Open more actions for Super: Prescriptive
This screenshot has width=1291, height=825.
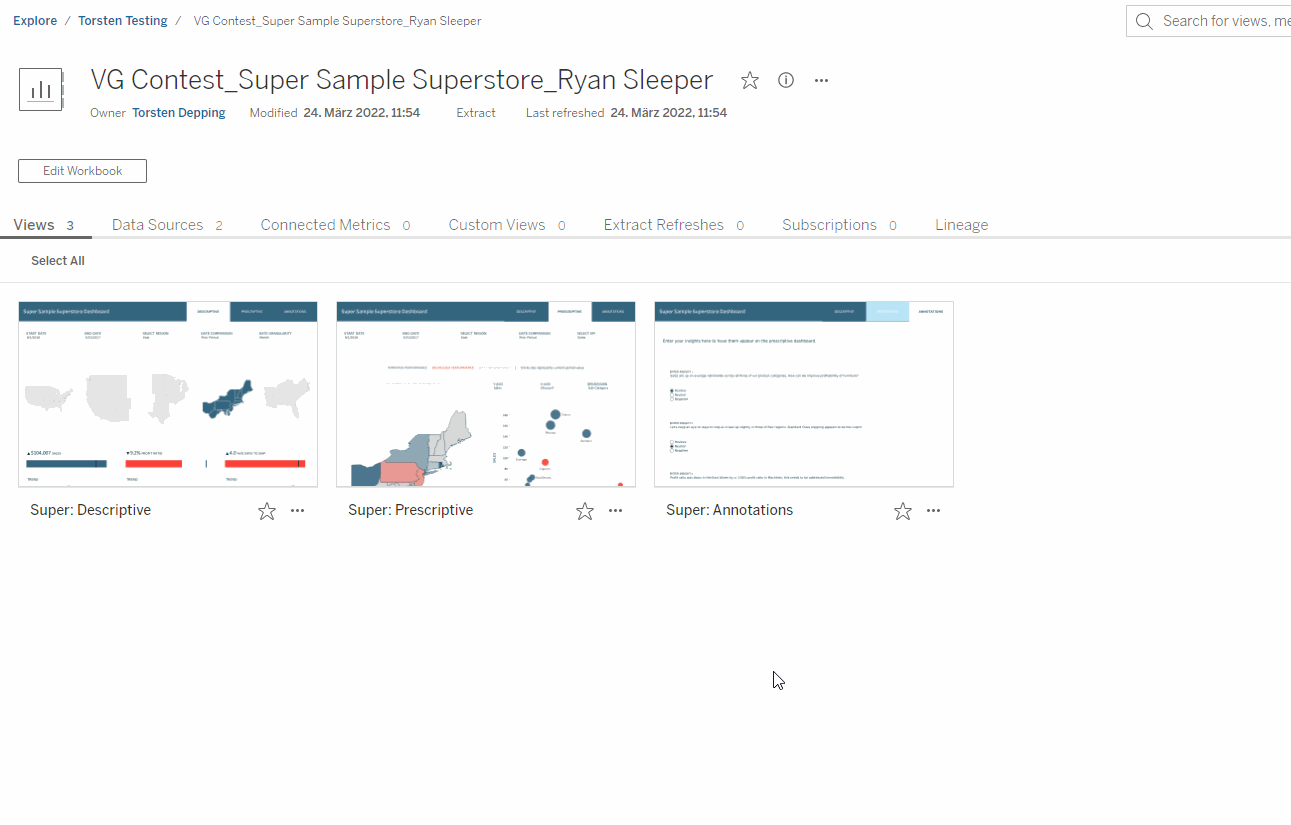point(615,511)
